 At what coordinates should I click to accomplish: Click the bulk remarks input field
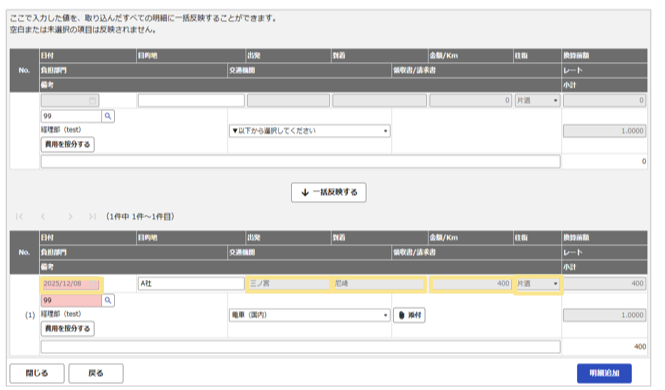tap(300, 162)
